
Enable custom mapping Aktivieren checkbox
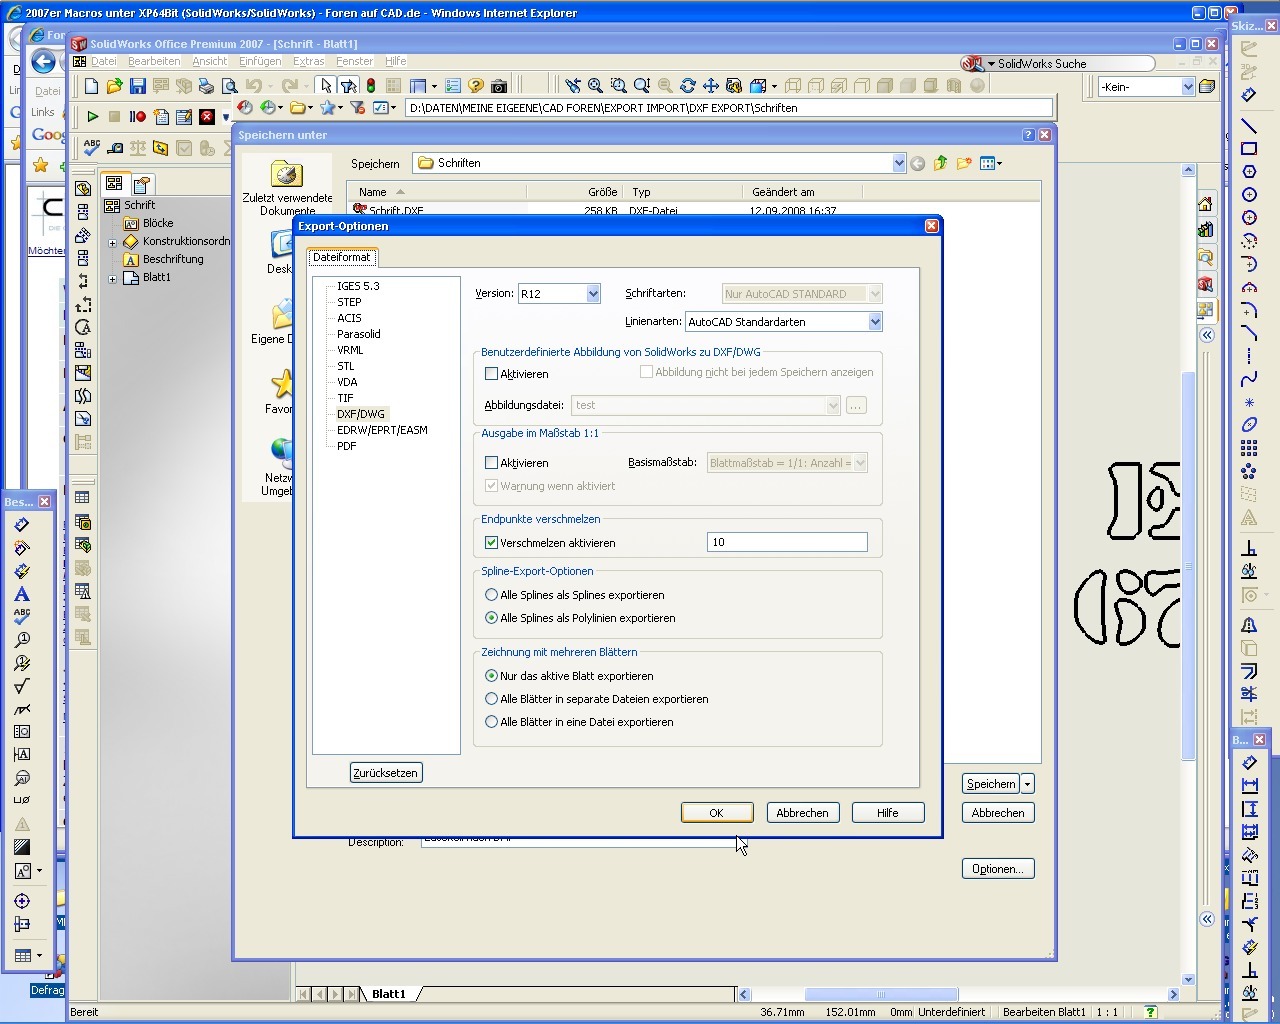[491, 374]
